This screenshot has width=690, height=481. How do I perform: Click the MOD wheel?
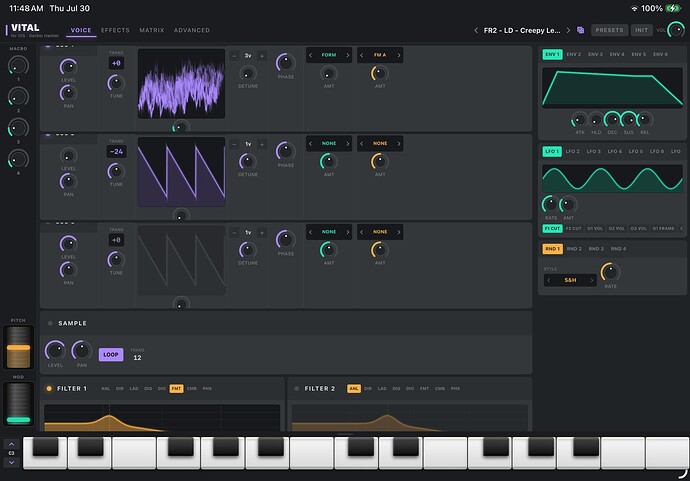tap(18, 404)
